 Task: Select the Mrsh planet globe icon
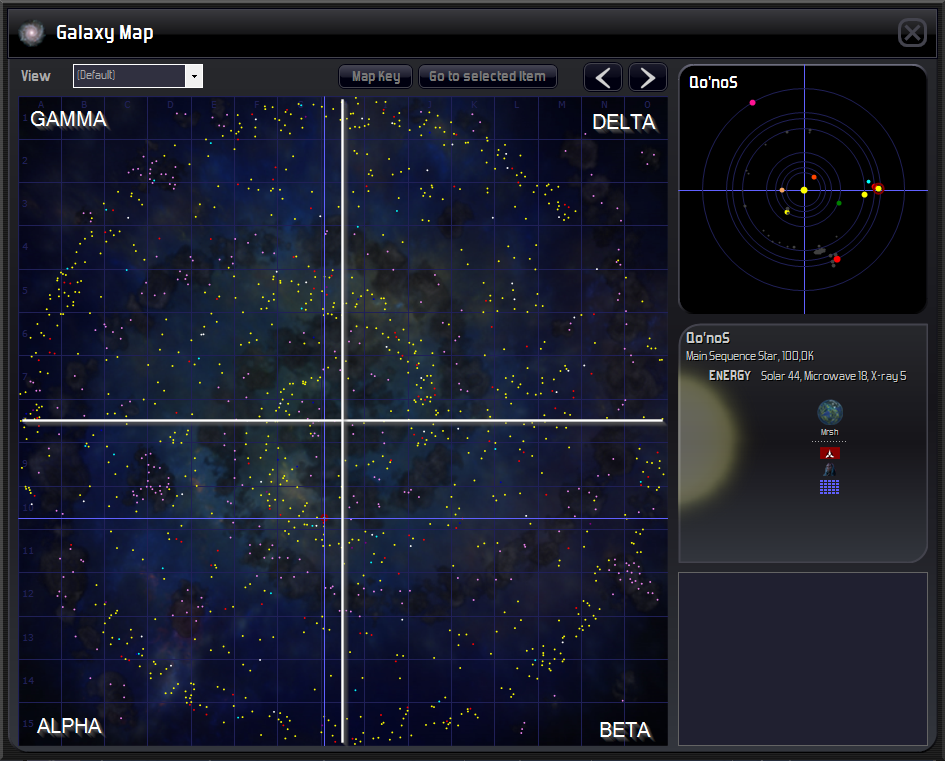tap(830, 413)
